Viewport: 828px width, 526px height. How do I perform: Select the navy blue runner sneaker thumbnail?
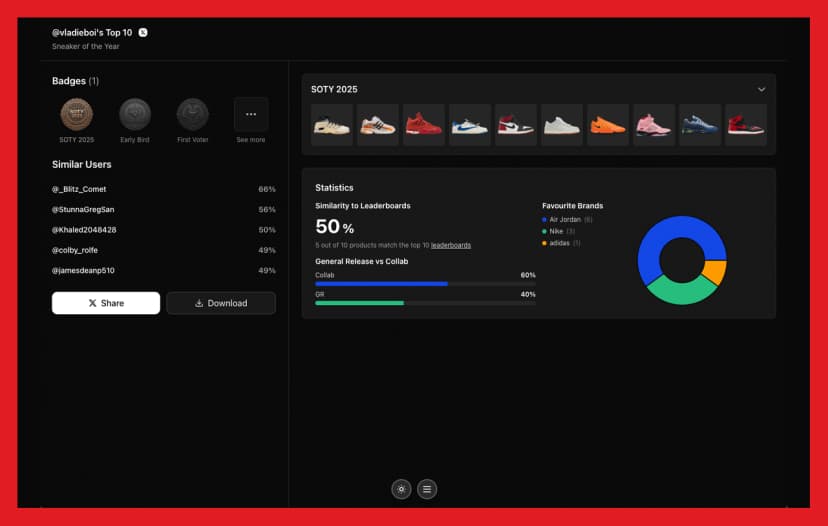coord(700,125)
